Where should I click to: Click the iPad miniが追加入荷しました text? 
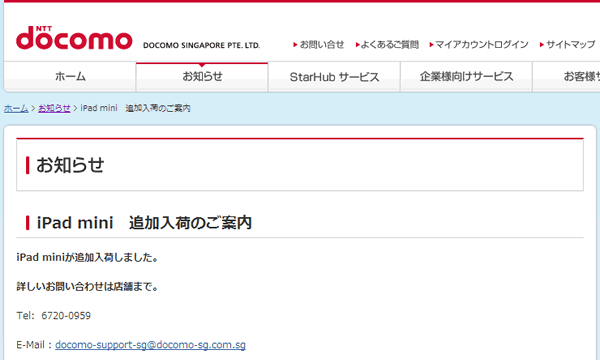coord(87,257)
